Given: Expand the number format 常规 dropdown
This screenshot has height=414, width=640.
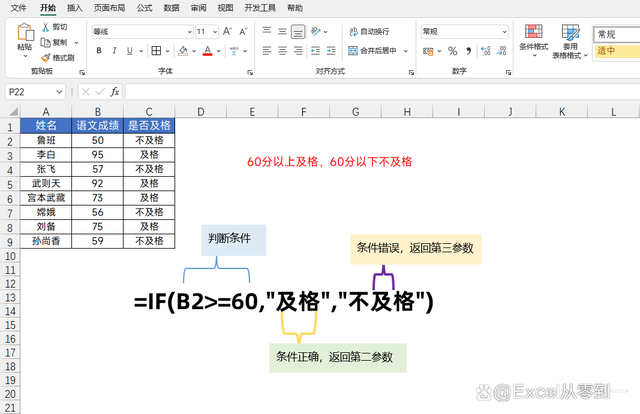Looking at the screenshot, I should [504, 31].
